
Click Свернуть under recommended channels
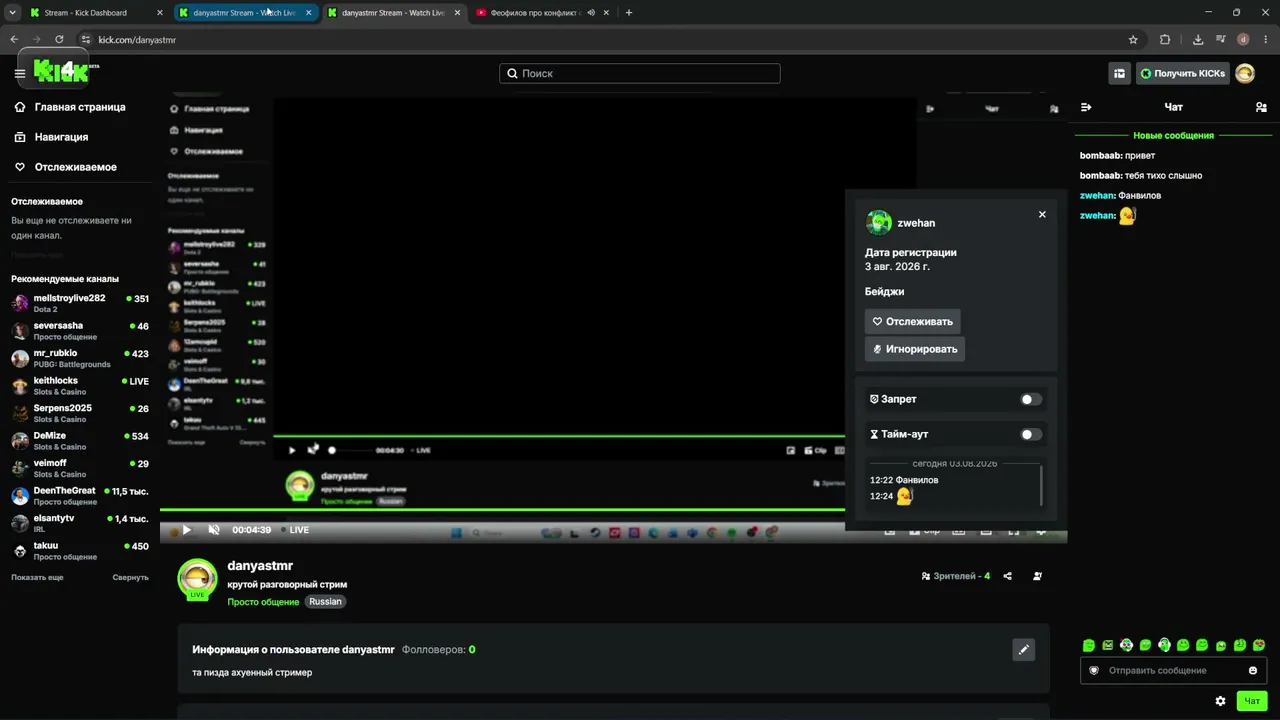[130, 577]
